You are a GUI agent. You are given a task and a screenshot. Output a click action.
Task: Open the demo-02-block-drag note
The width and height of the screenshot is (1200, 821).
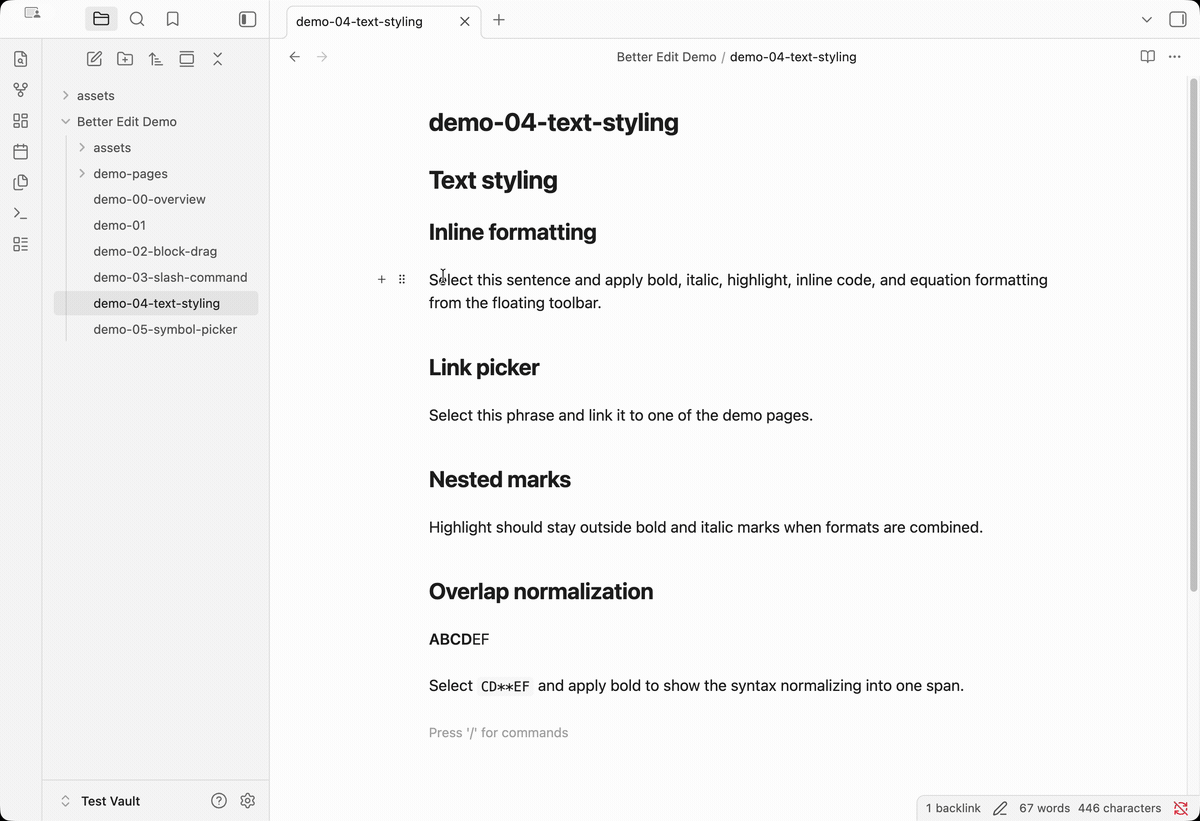pyautogui.click(x=155, y=251)
